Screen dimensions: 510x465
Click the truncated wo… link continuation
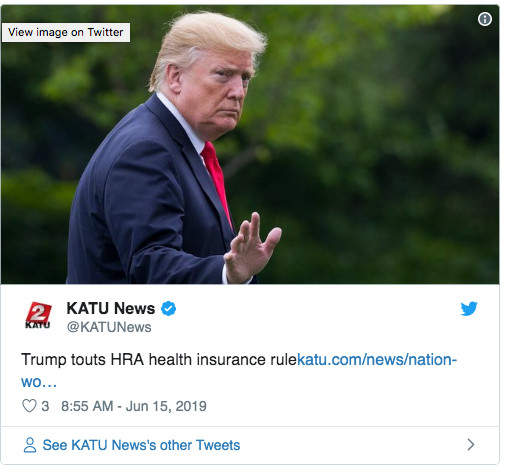[x=39, y=382]
